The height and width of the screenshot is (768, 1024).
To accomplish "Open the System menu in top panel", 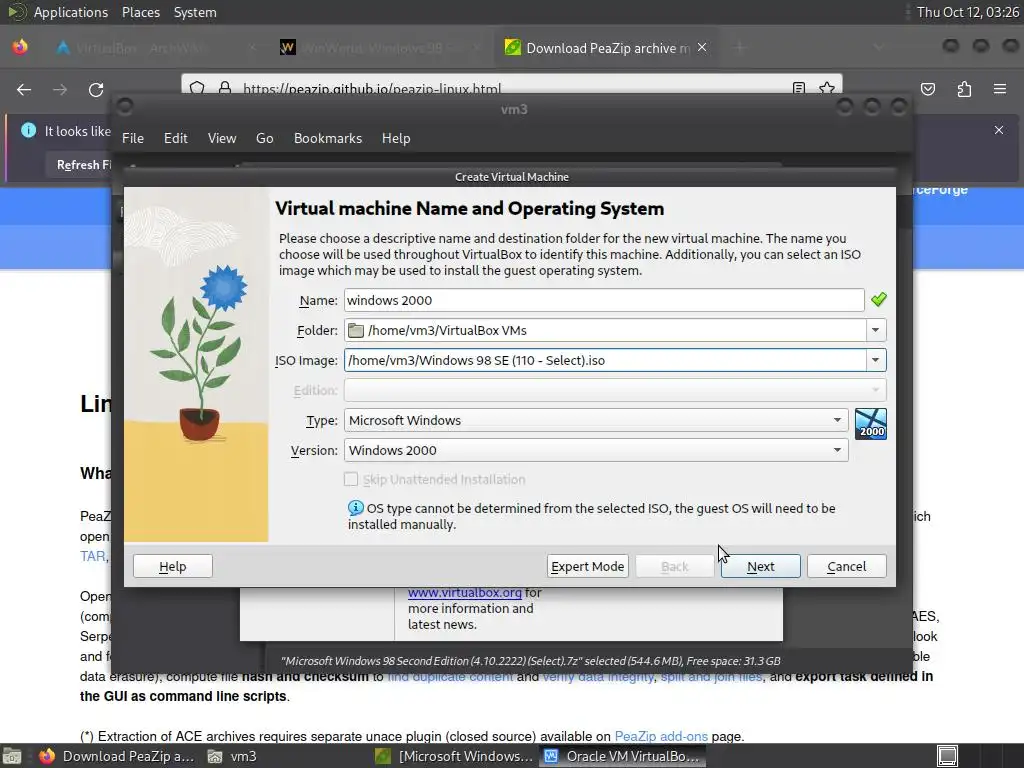I will click(195, 12).
